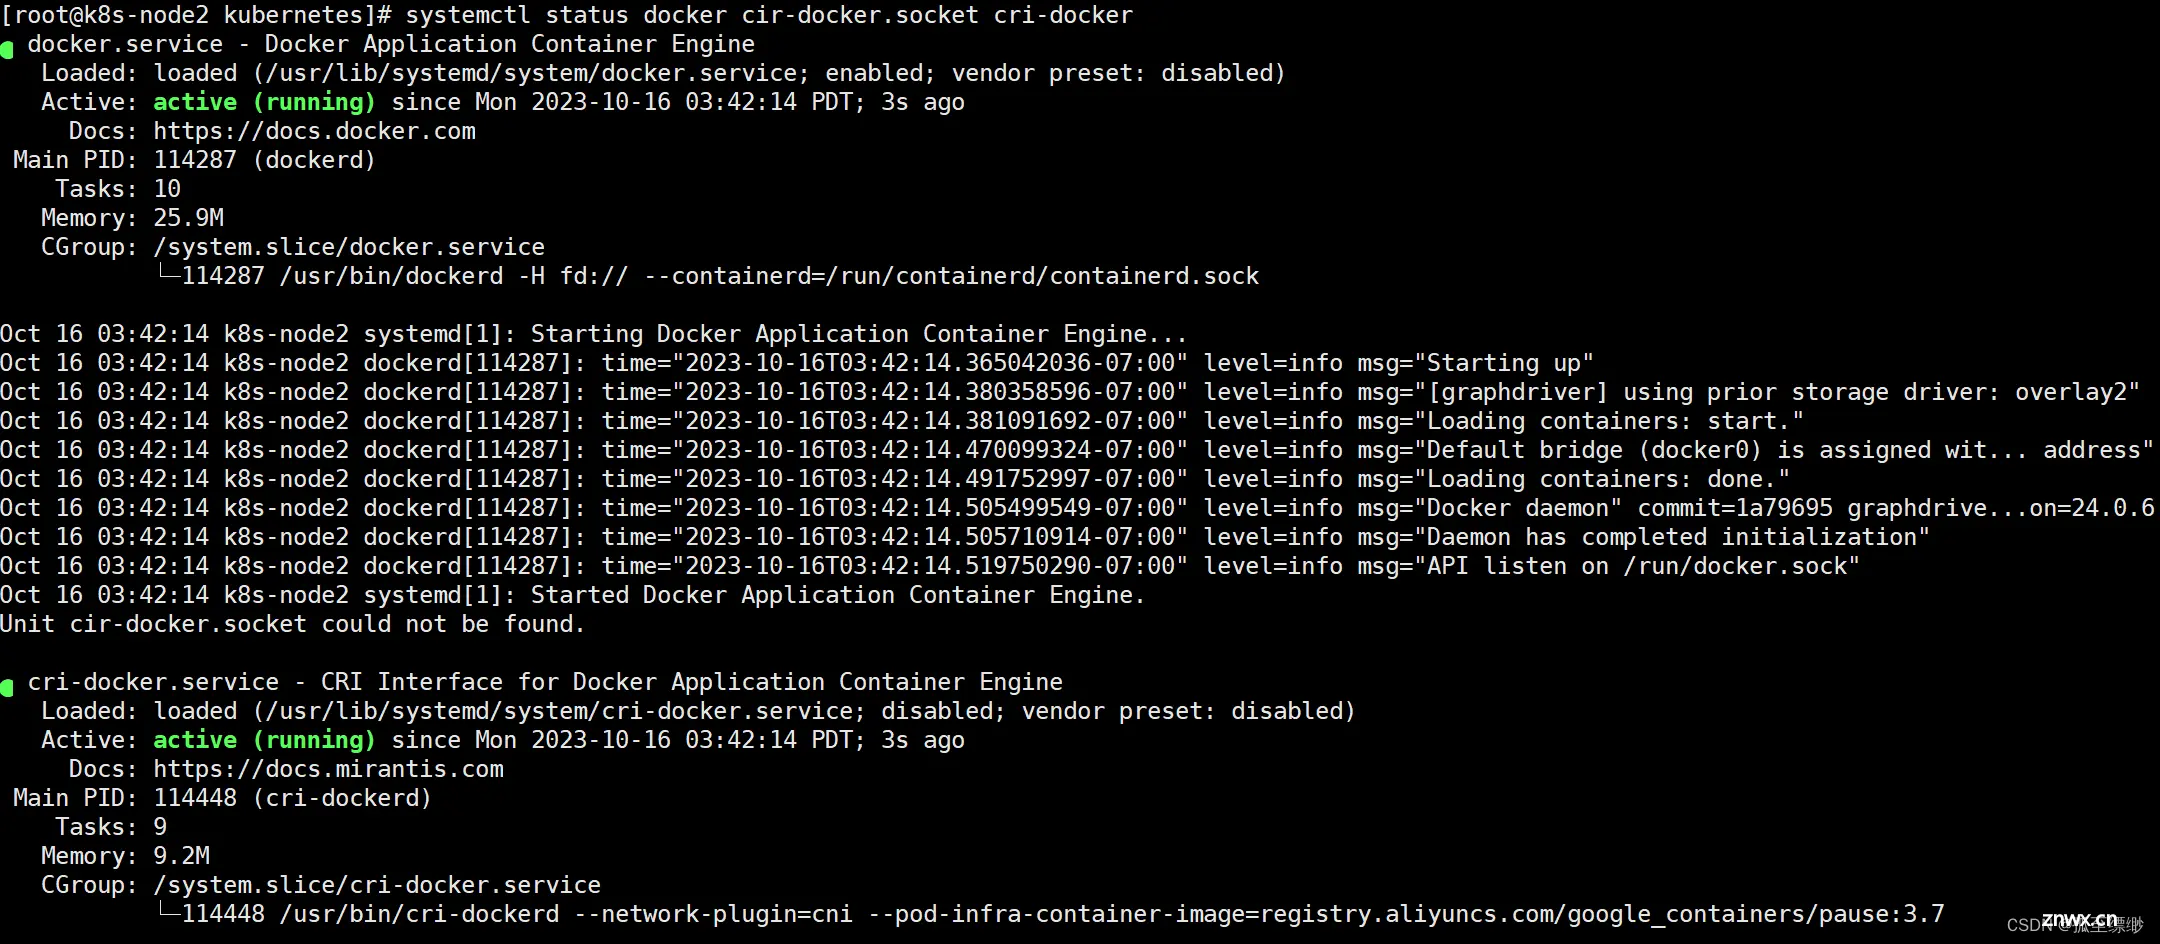Click the command prompt text '[root@k8s-node2 kubernetes]#'
Viewport: 2160px width, 944px height.
197,15
